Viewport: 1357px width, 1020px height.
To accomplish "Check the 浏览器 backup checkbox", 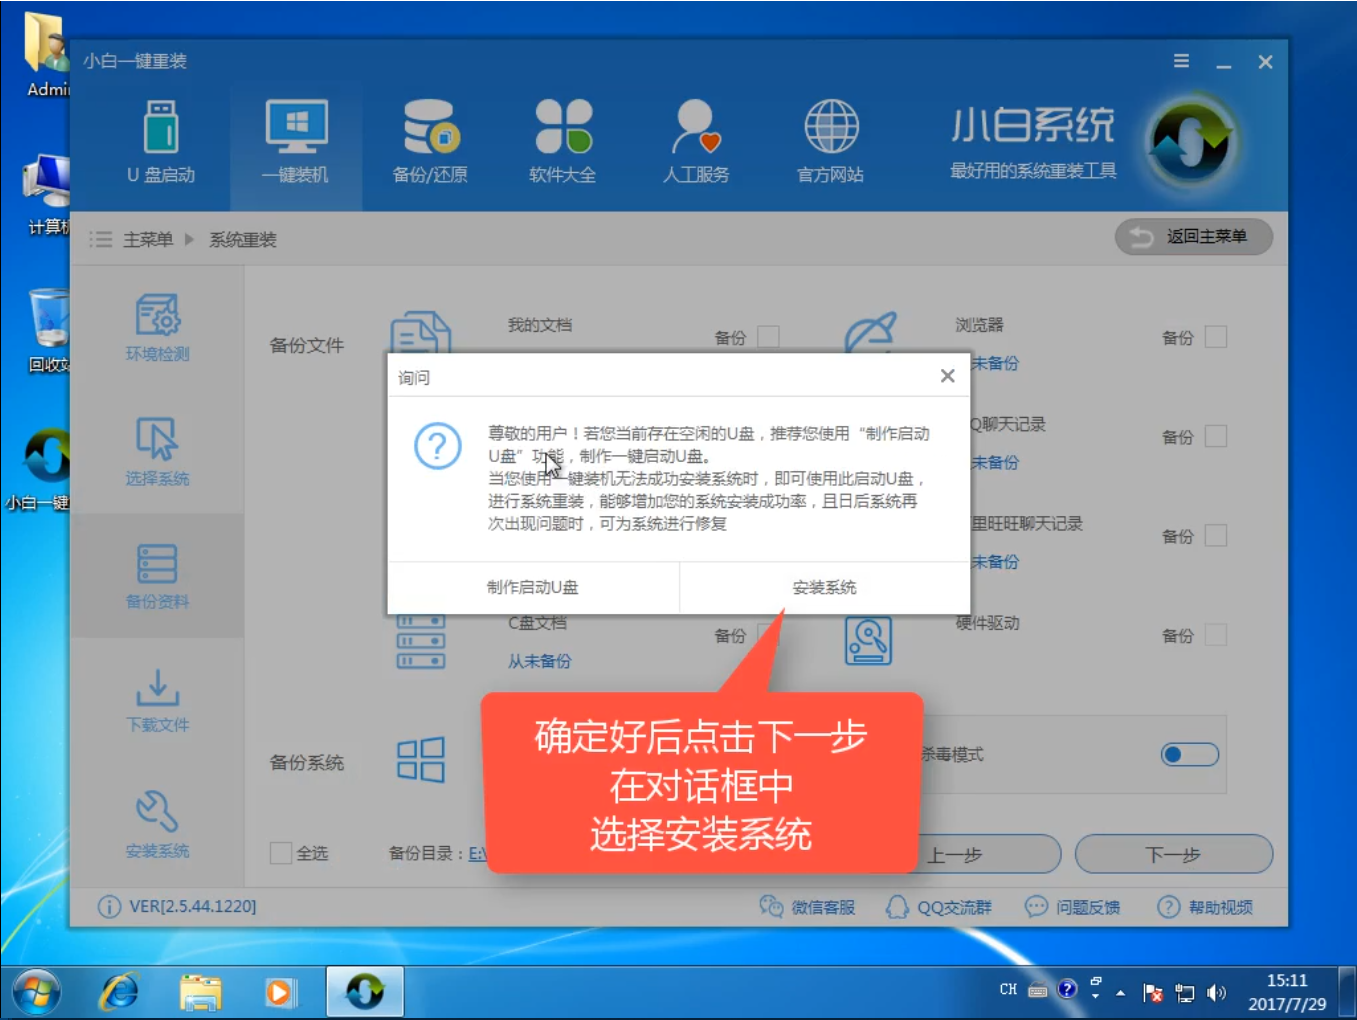I will tap(1216, 337).
